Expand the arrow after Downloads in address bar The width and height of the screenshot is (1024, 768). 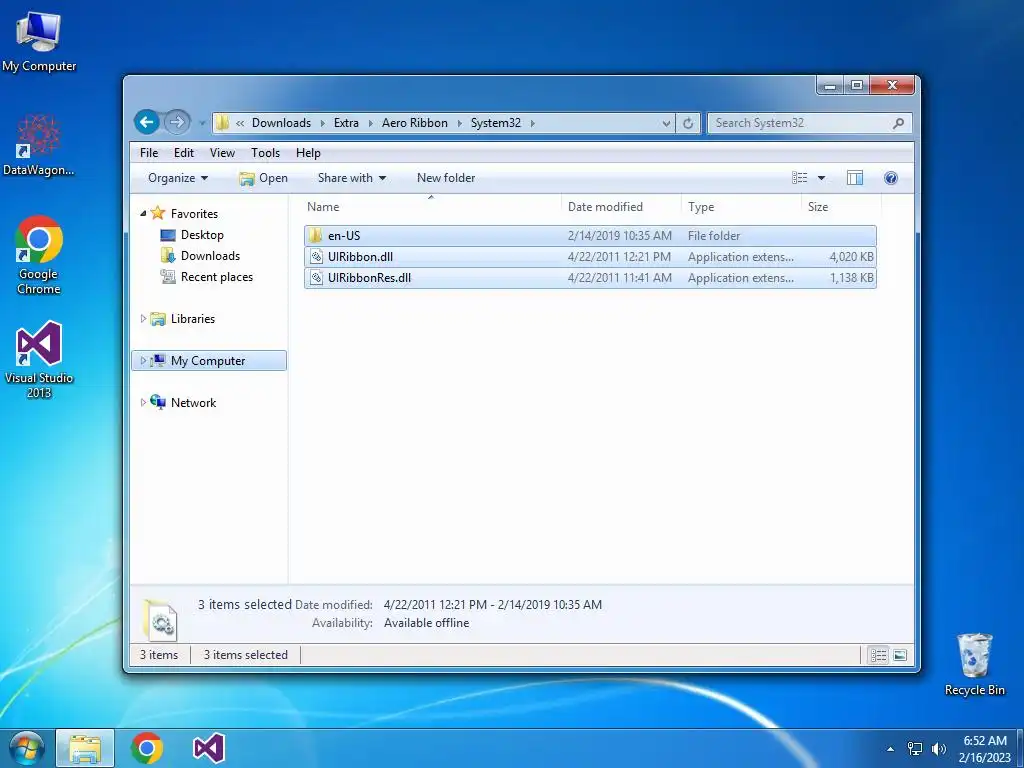322,123
